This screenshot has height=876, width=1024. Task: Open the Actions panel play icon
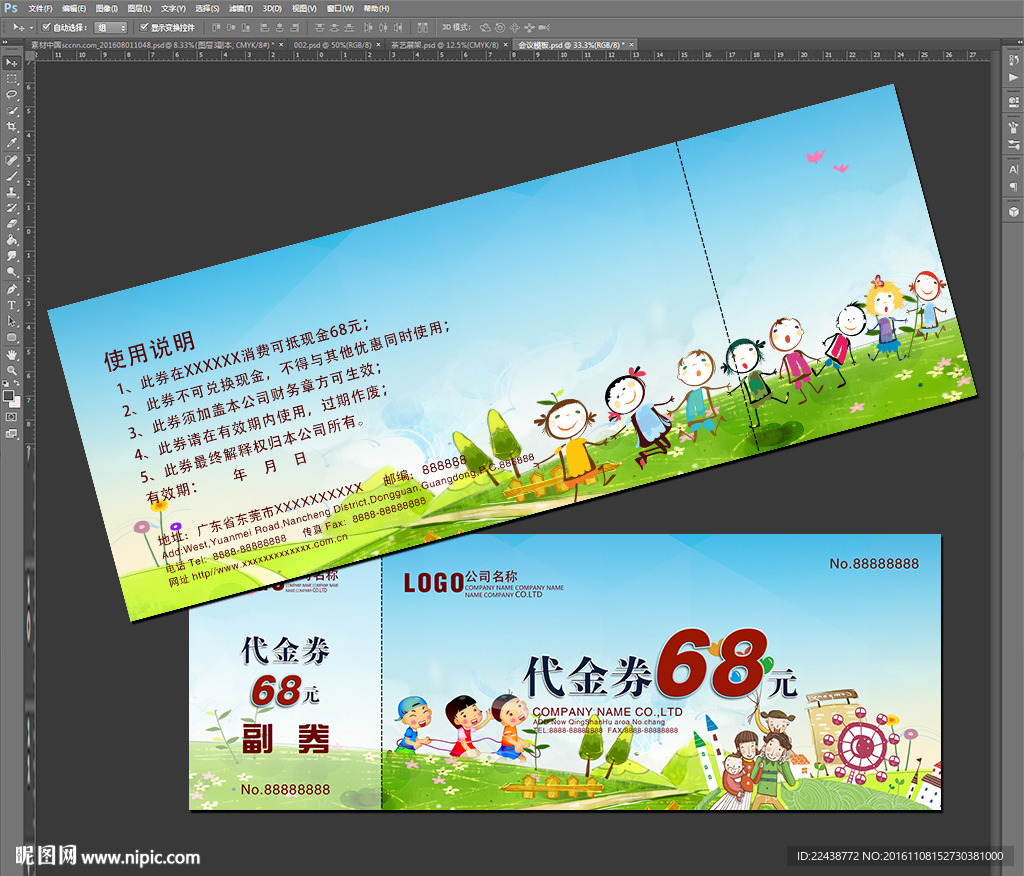[x=1014, y=77]
